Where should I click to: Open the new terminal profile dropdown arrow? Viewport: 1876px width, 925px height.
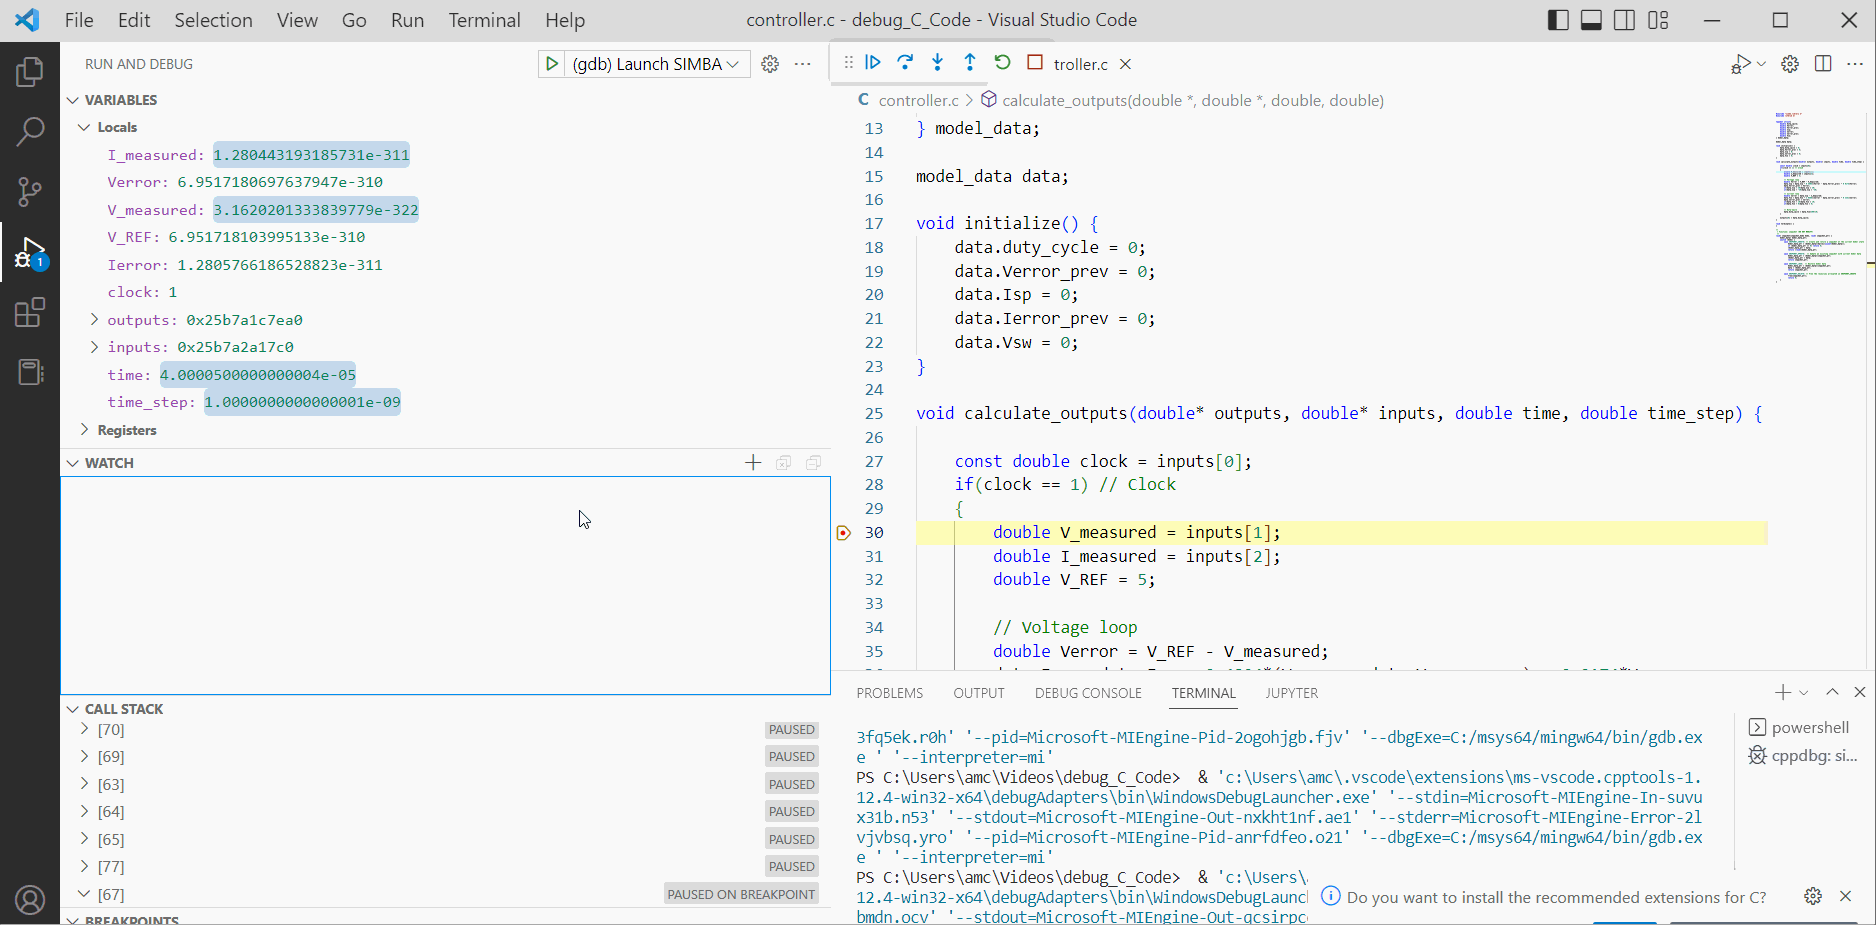(x=1803, y=692)
